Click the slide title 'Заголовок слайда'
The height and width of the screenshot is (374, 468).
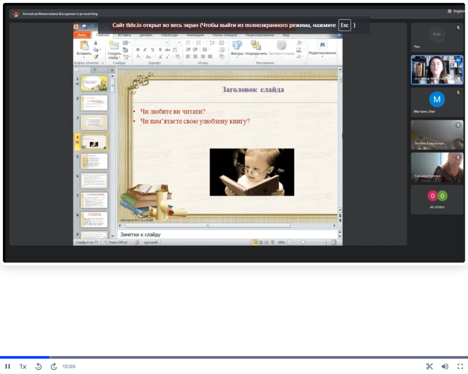coord(253,89)
